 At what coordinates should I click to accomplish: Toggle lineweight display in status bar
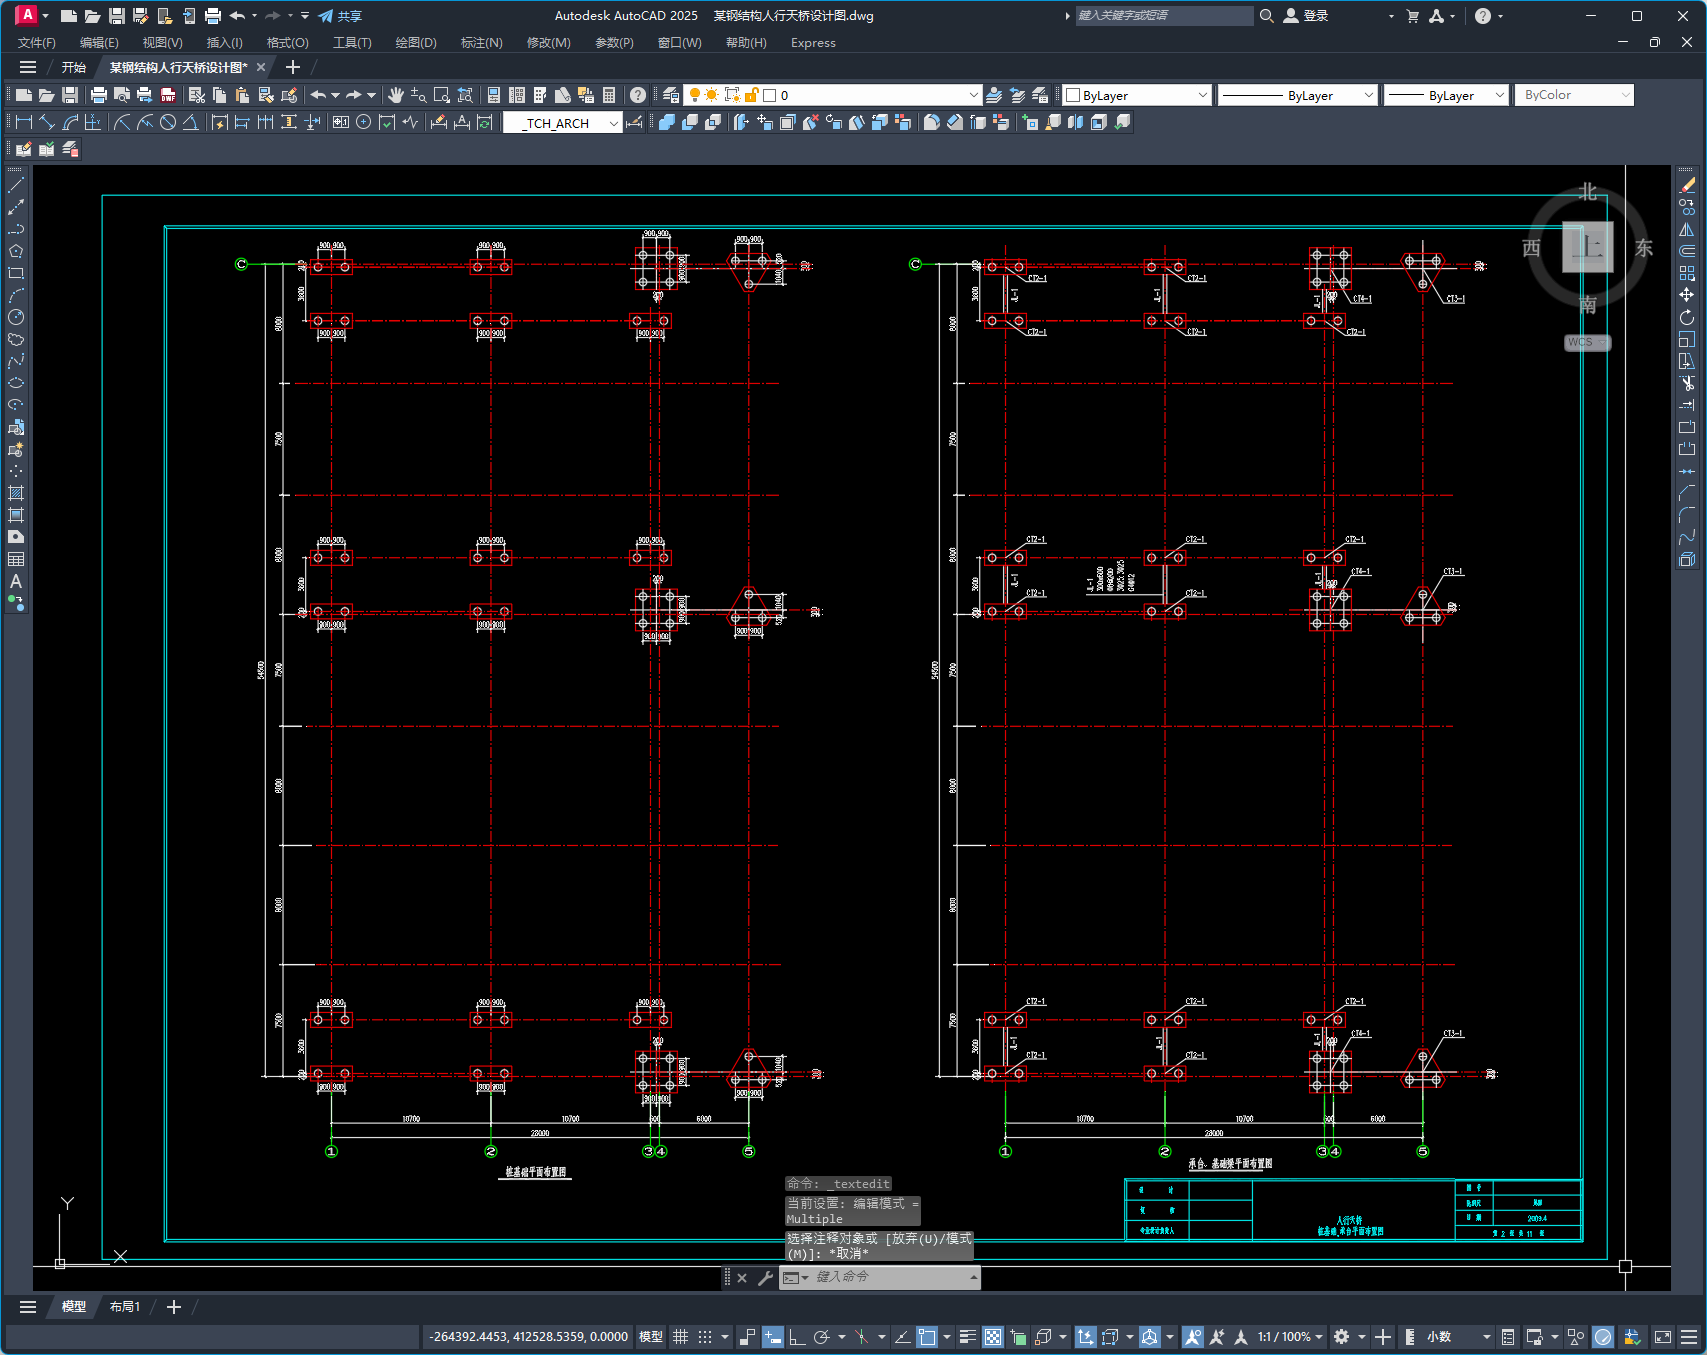967,1337
